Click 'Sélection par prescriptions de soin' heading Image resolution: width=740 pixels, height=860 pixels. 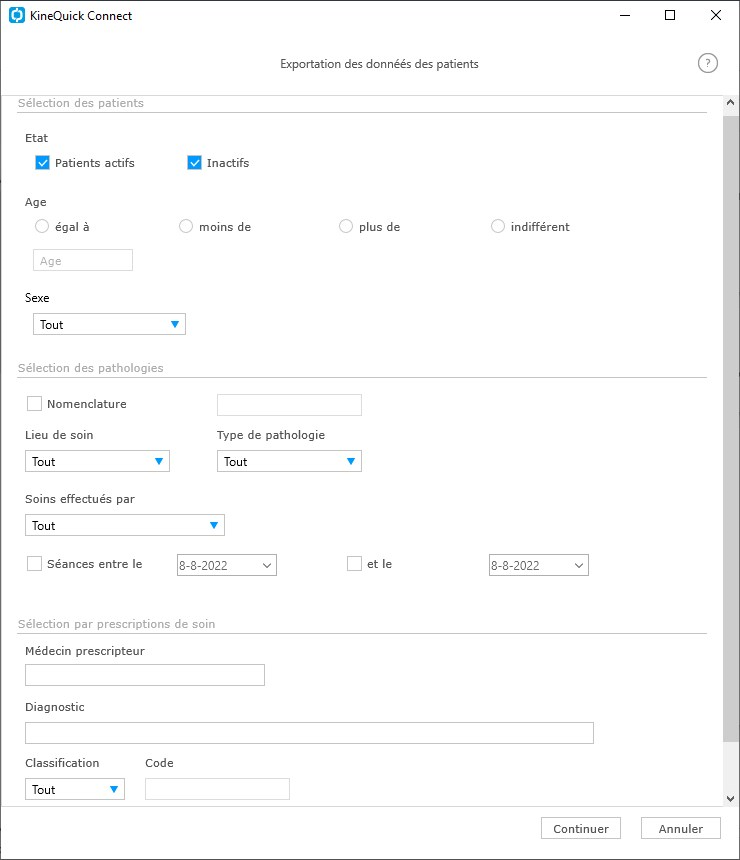pyautogui.click(x=116, y=624)
